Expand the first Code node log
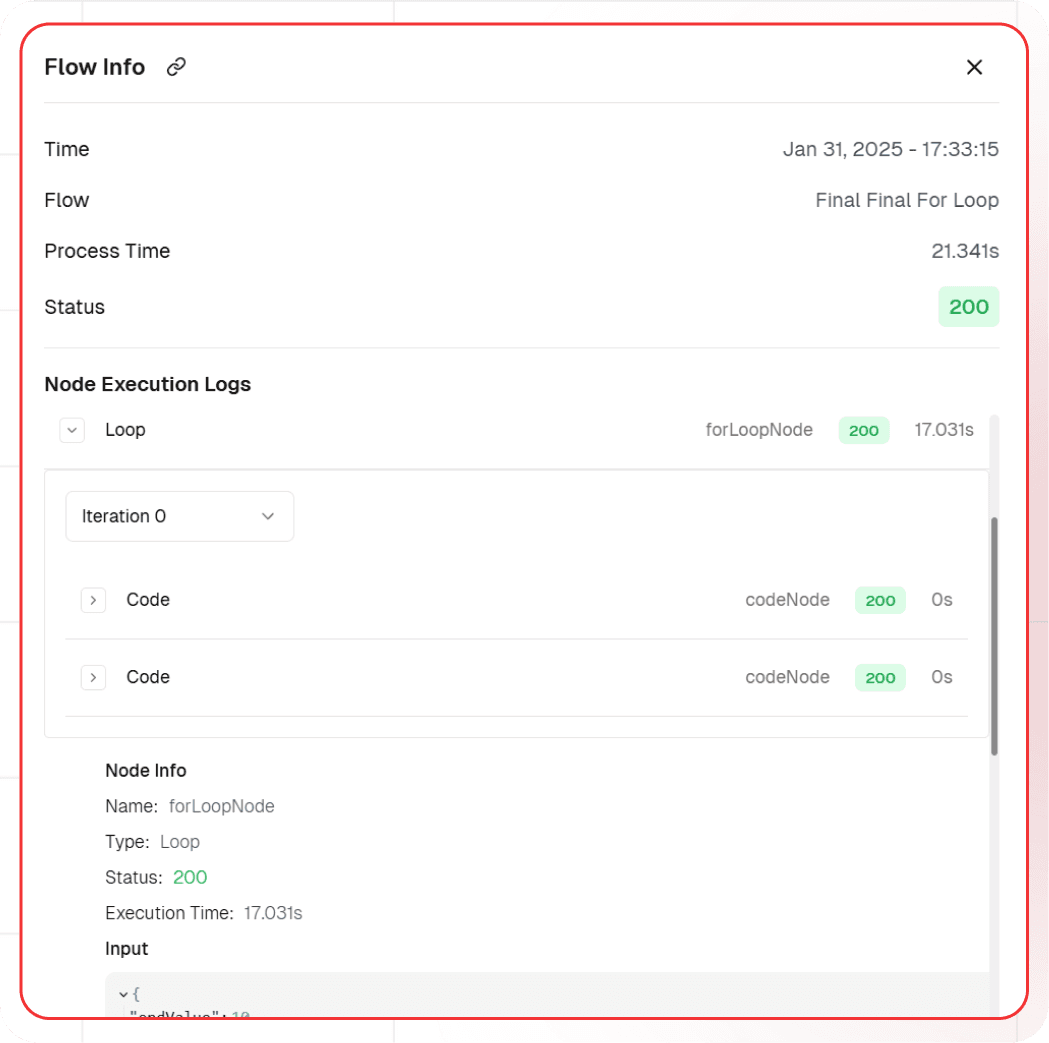 [93, 600]
